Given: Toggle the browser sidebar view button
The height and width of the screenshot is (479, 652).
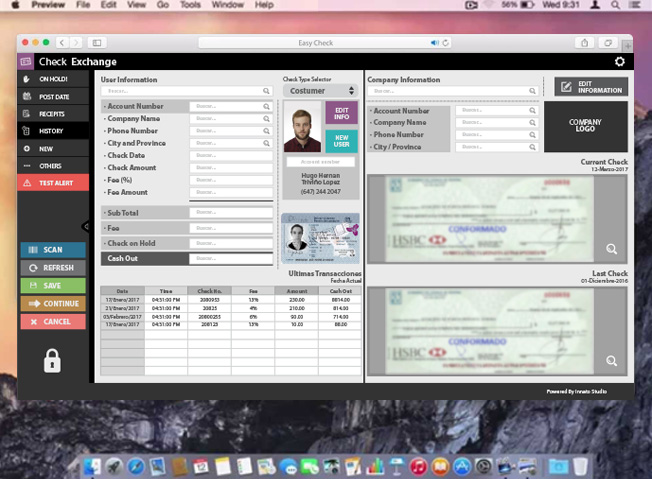Looking at the screenshot, I should coord(97,43).
